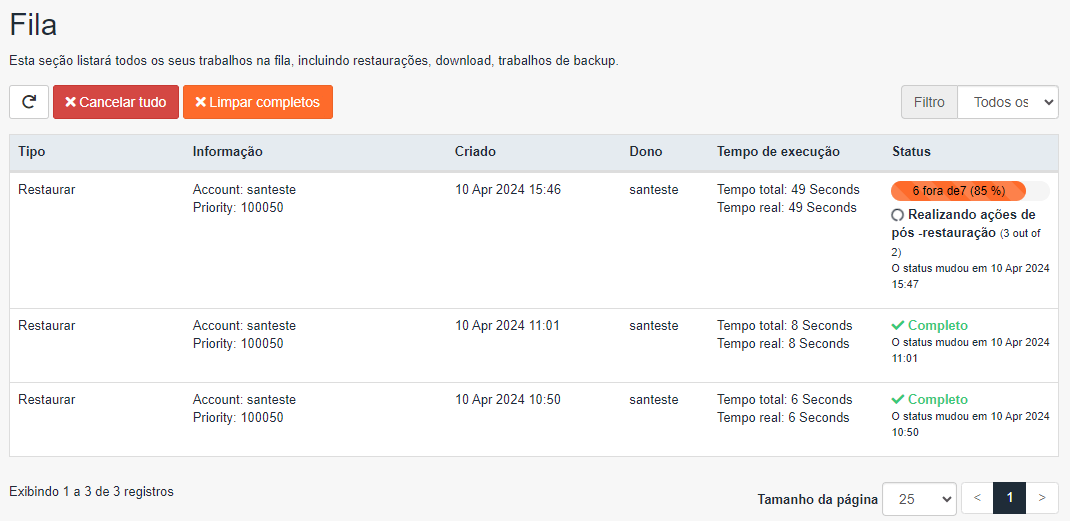Click the Dono column header
This screenshot has height=521, width=1070.
tap(645, 152)
